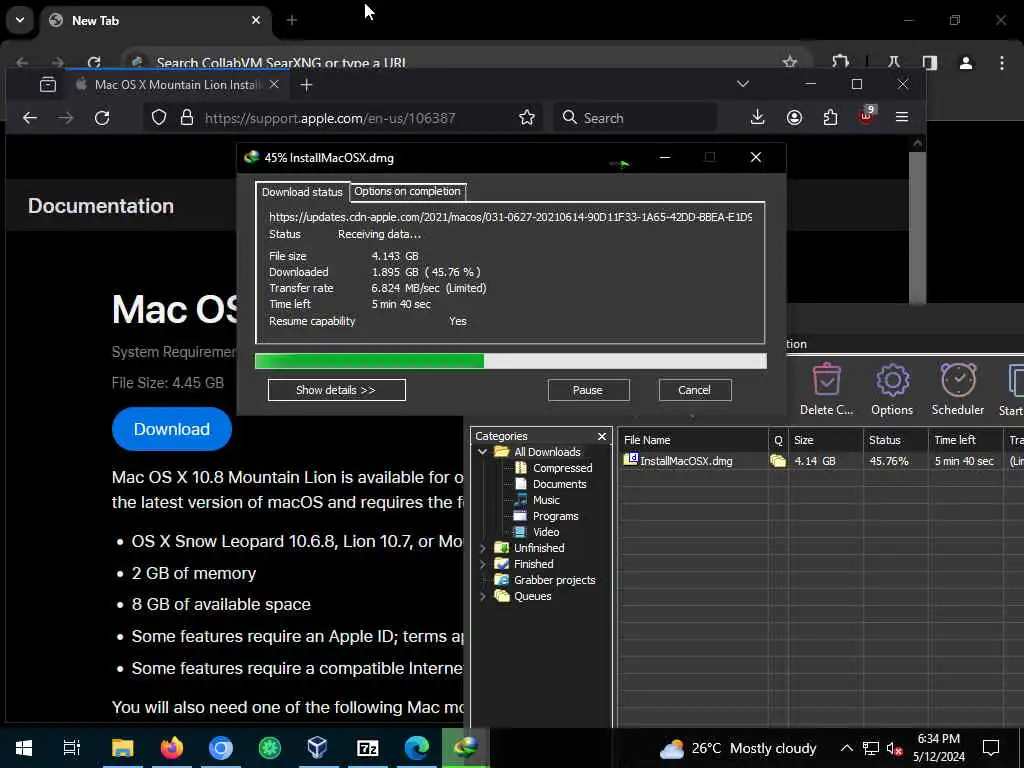This screenshot has width=1024, height=768.
Task: Click muted volume icon in system tray
Action: 894,748
